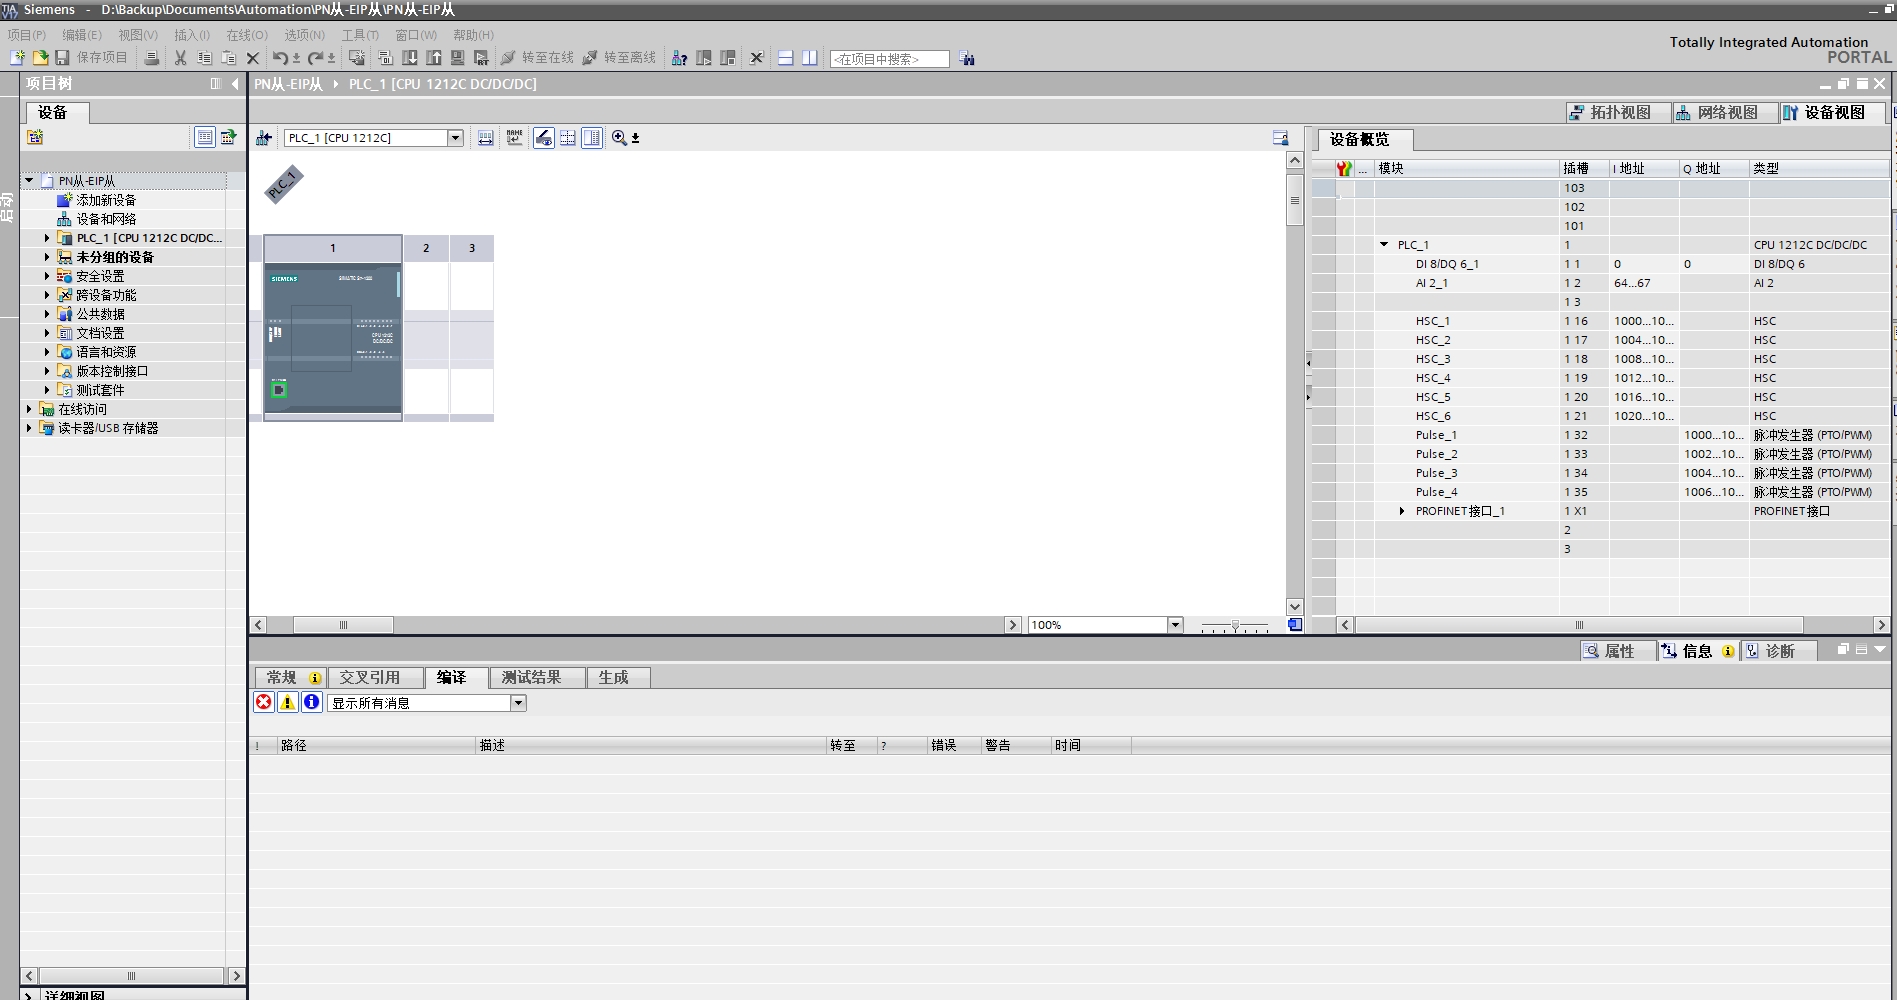Click the copy icon in toolbar
The image size is (1897, 1000).
(204, 58)
